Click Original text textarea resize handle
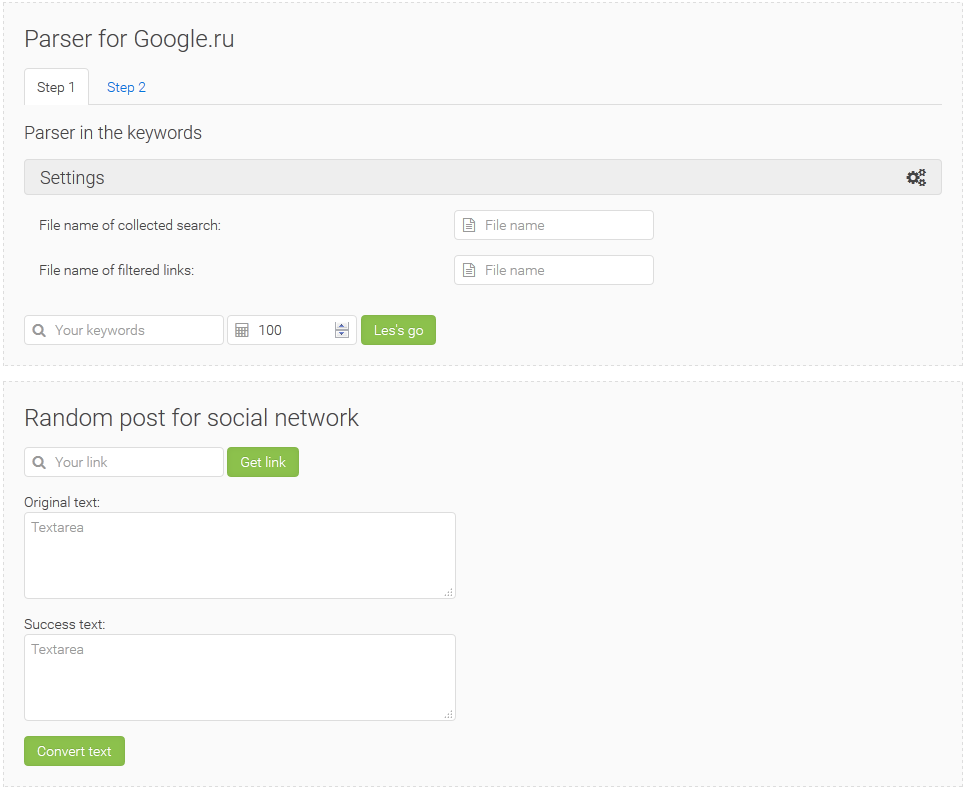979x800 pixels. point(449,592)
